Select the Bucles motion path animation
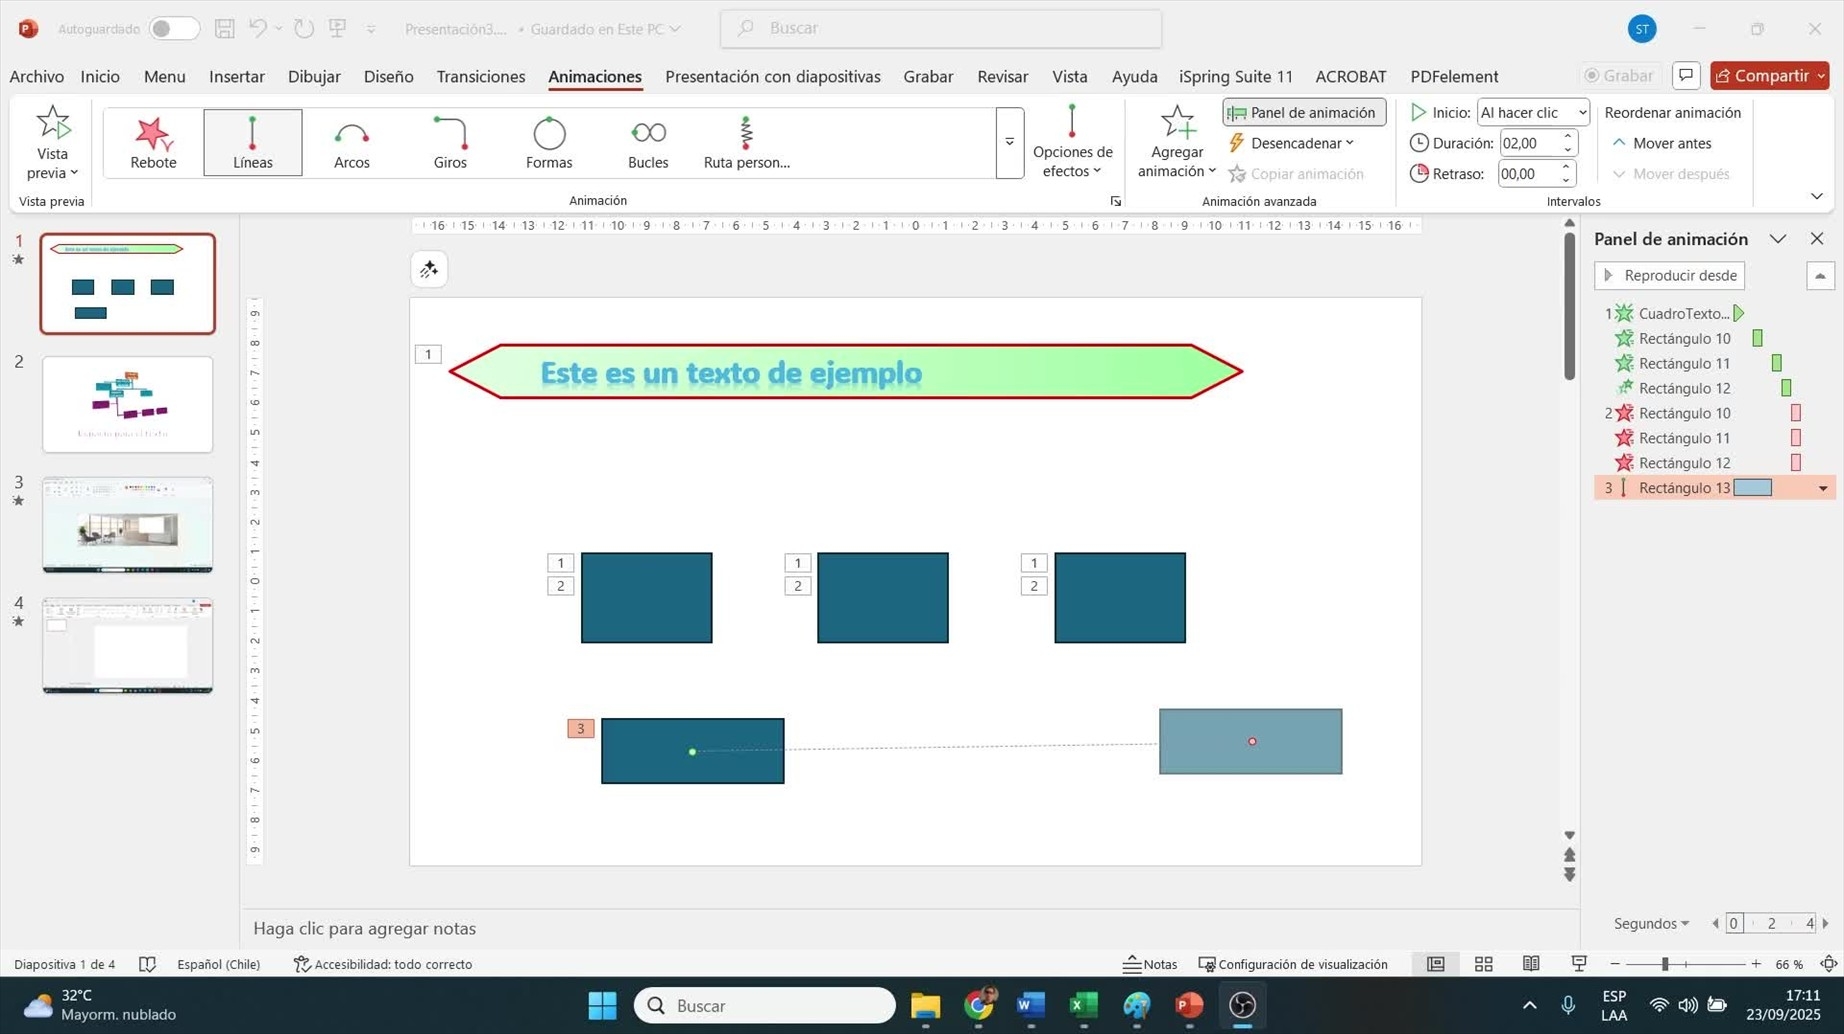This screenshot has height=1034, width=1844. coord(648,142)
